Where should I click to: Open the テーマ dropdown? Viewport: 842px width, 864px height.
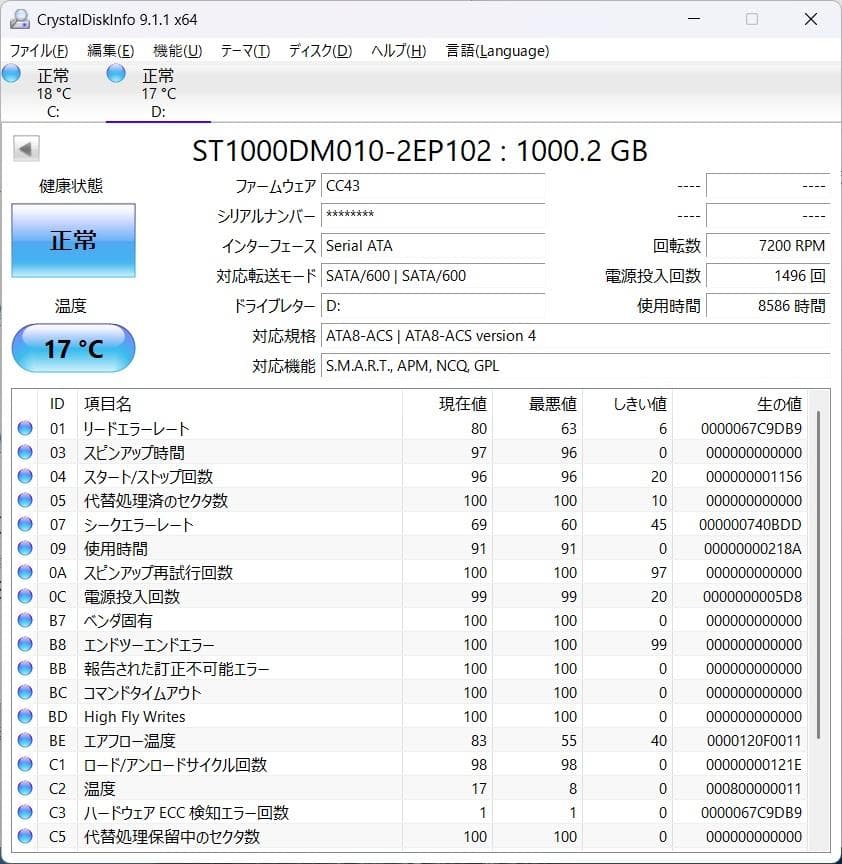point(243,50)
